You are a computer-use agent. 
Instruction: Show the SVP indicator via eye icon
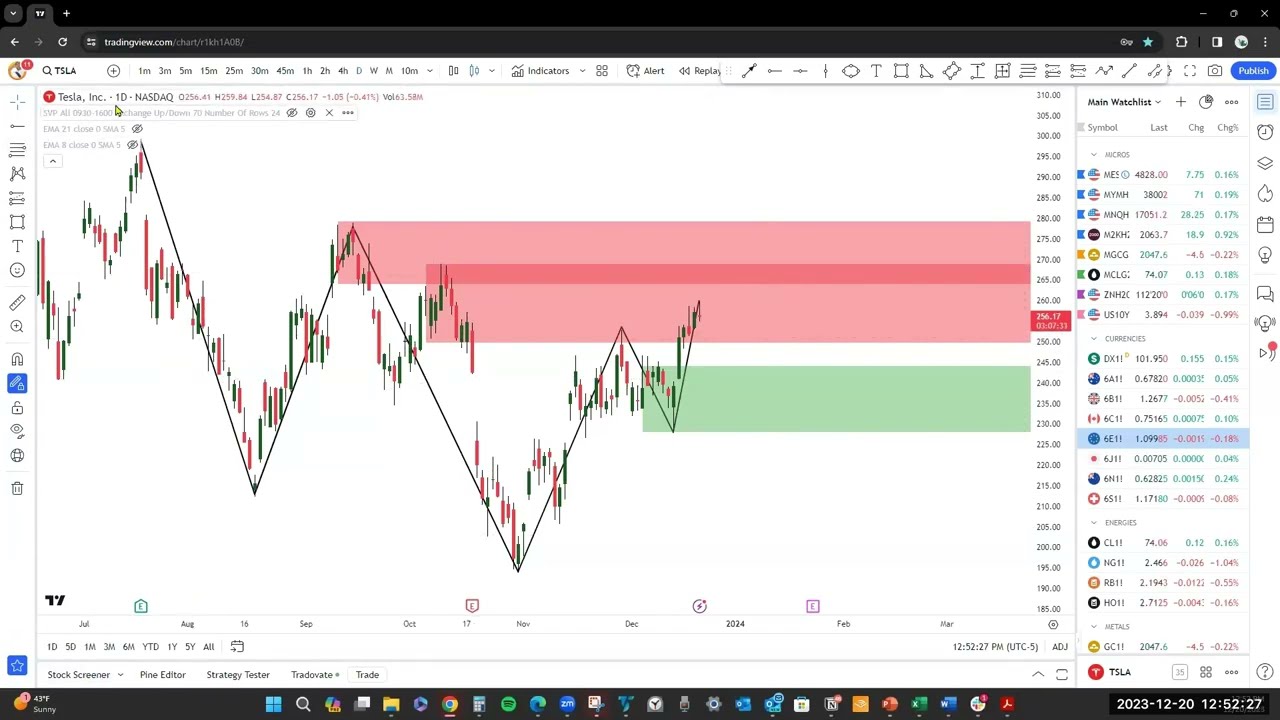(292, 113)
